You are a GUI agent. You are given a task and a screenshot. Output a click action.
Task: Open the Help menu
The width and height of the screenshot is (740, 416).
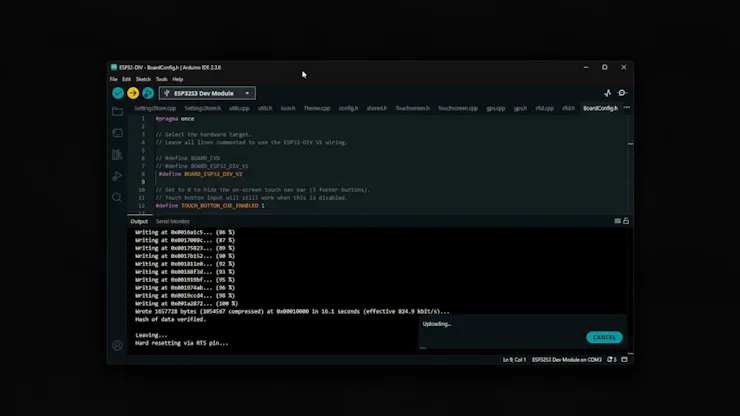point(177,79)
